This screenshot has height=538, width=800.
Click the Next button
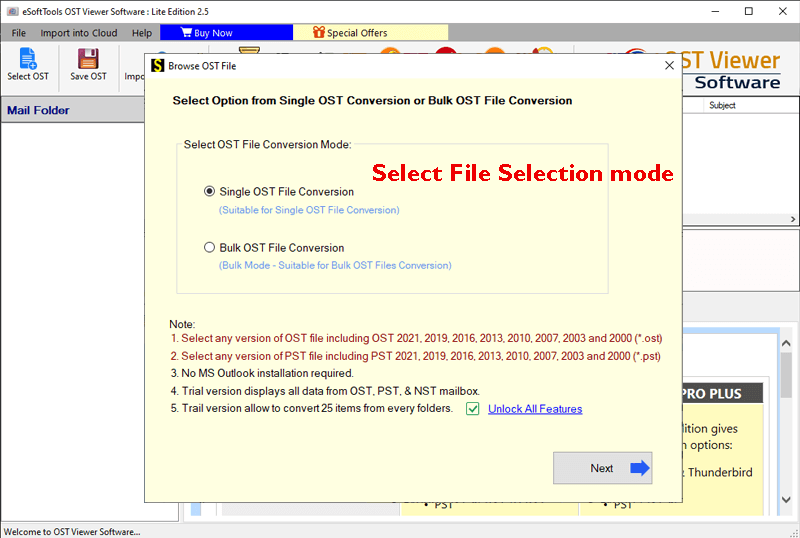tap(602, 468)
